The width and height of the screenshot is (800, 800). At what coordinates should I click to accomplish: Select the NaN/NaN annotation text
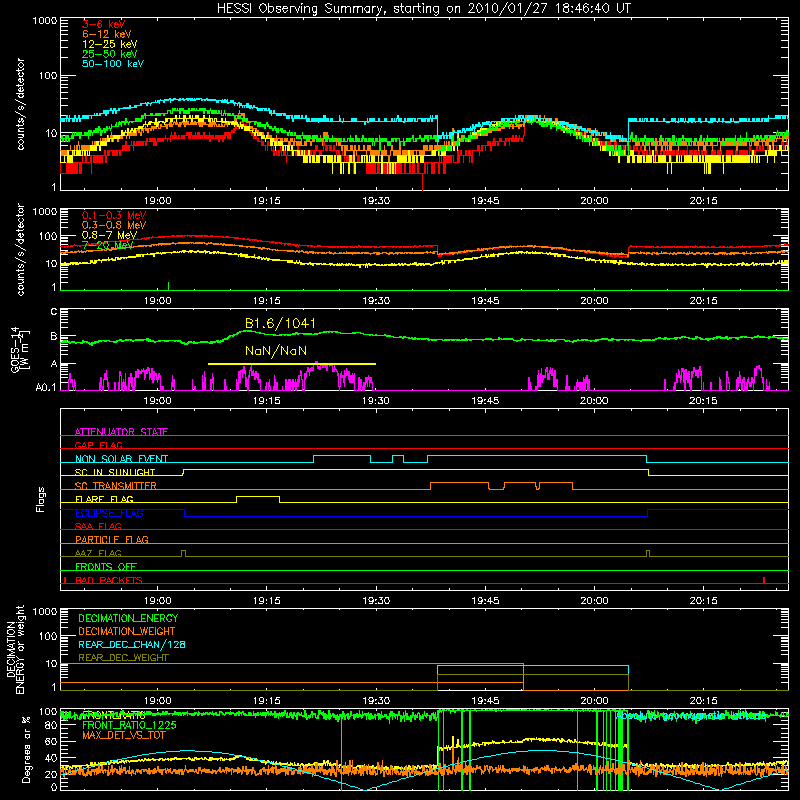[276, 351]
